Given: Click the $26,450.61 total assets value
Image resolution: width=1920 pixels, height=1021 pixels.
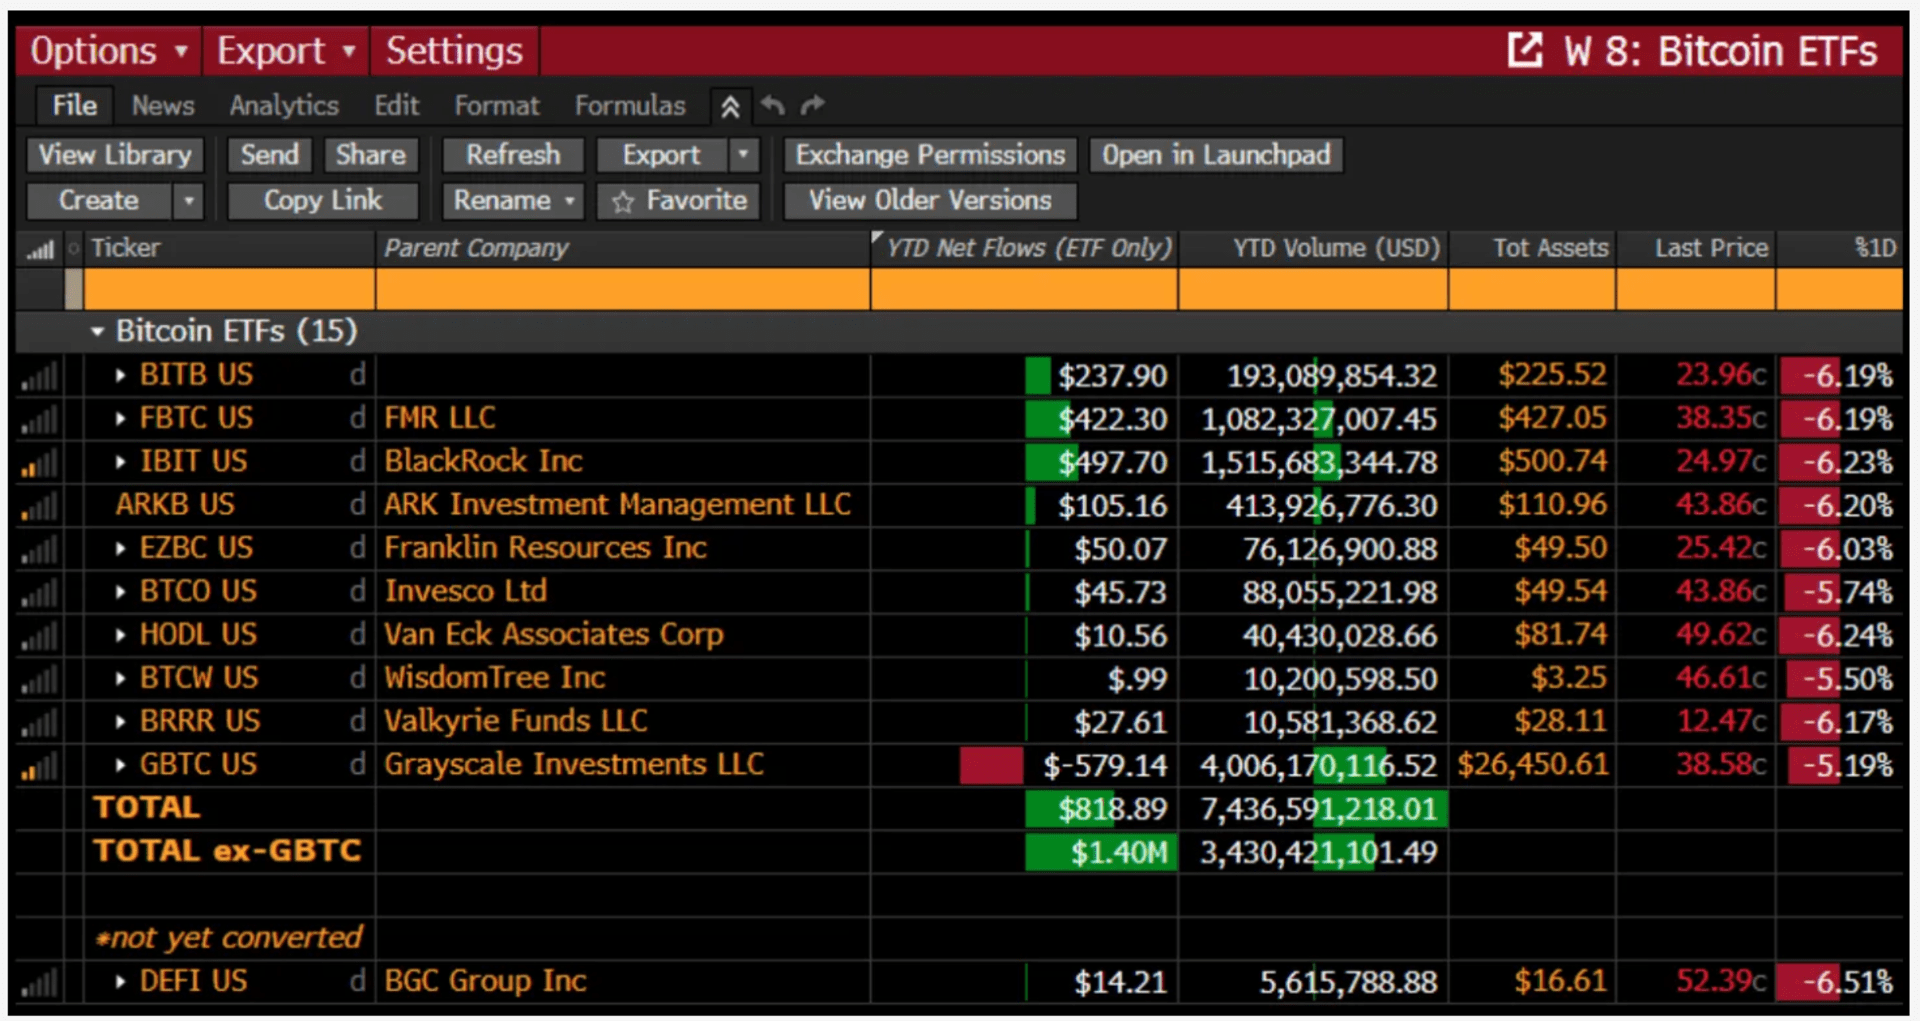Looking at the screenshot, I should pyautogui.click(x=1532, y=765).
